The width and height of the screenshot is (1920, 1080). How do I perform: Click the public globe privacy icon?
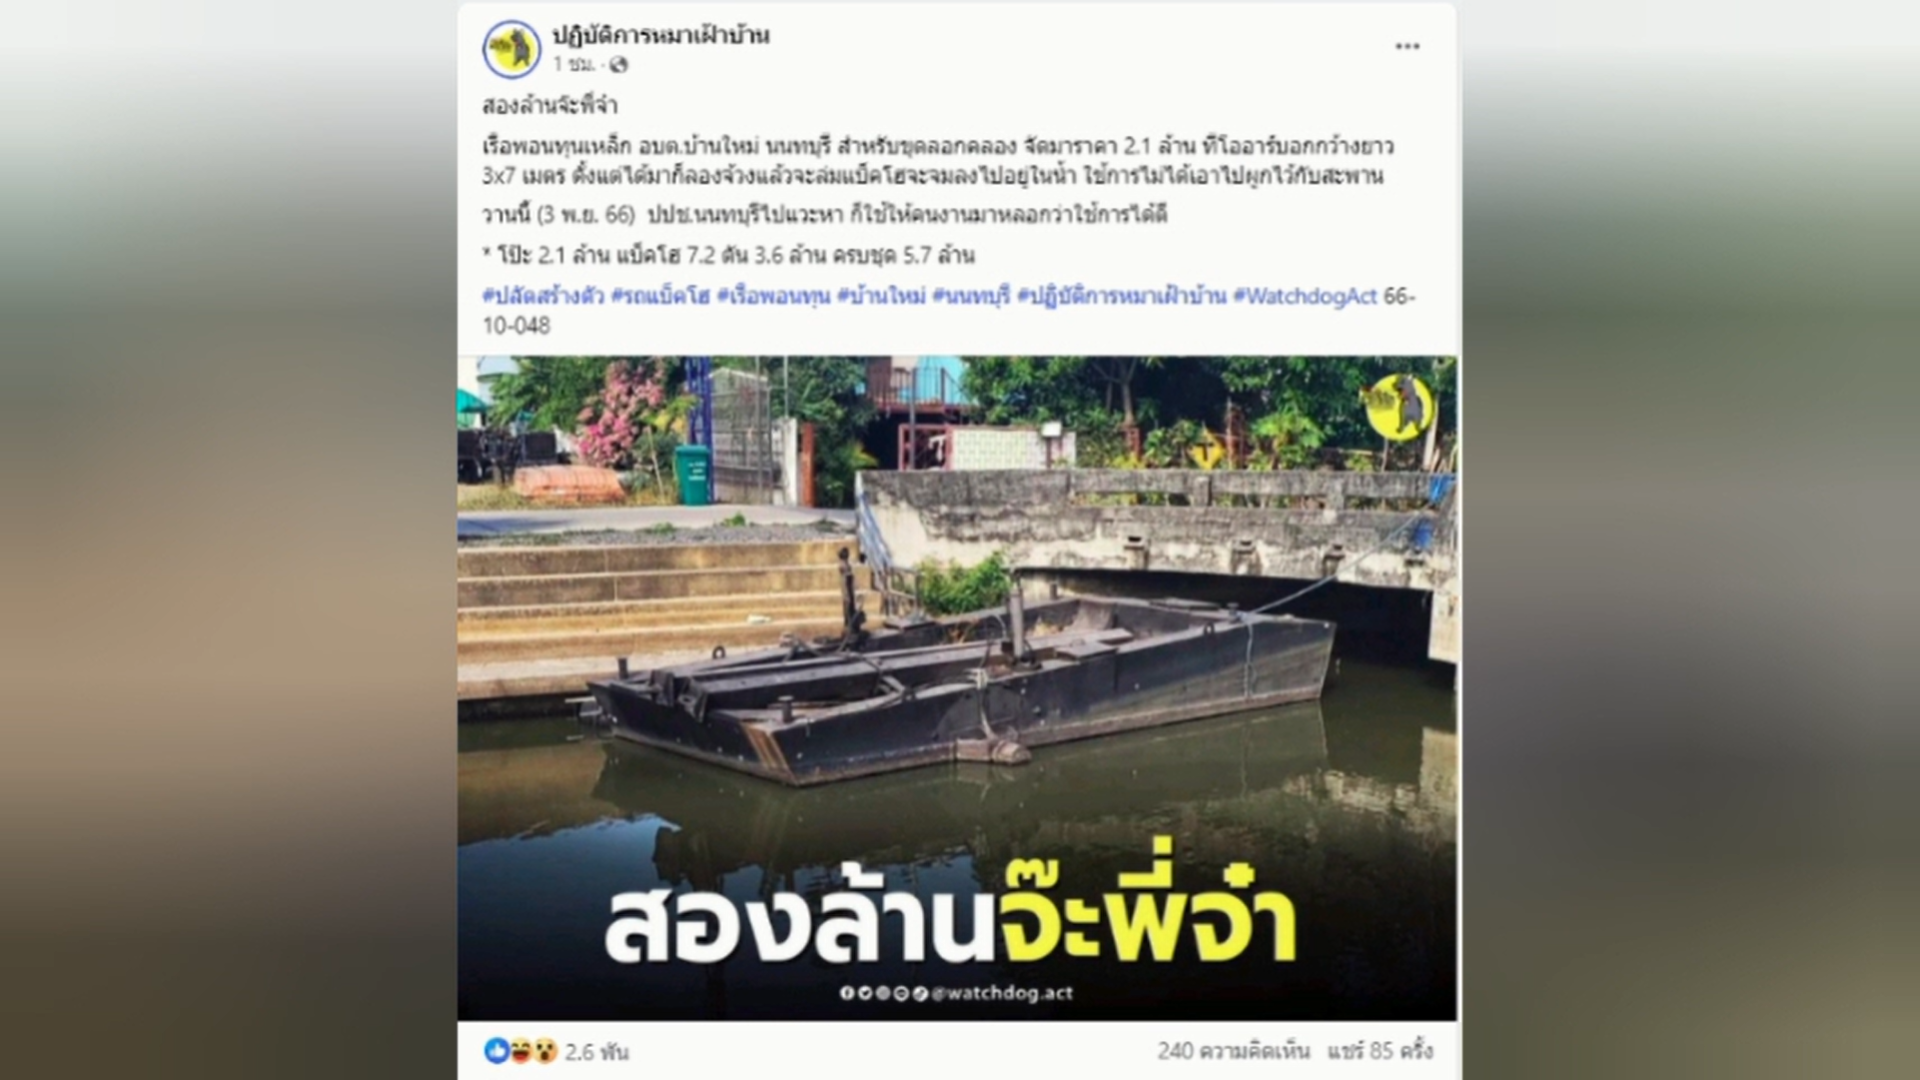click(619, 65)
